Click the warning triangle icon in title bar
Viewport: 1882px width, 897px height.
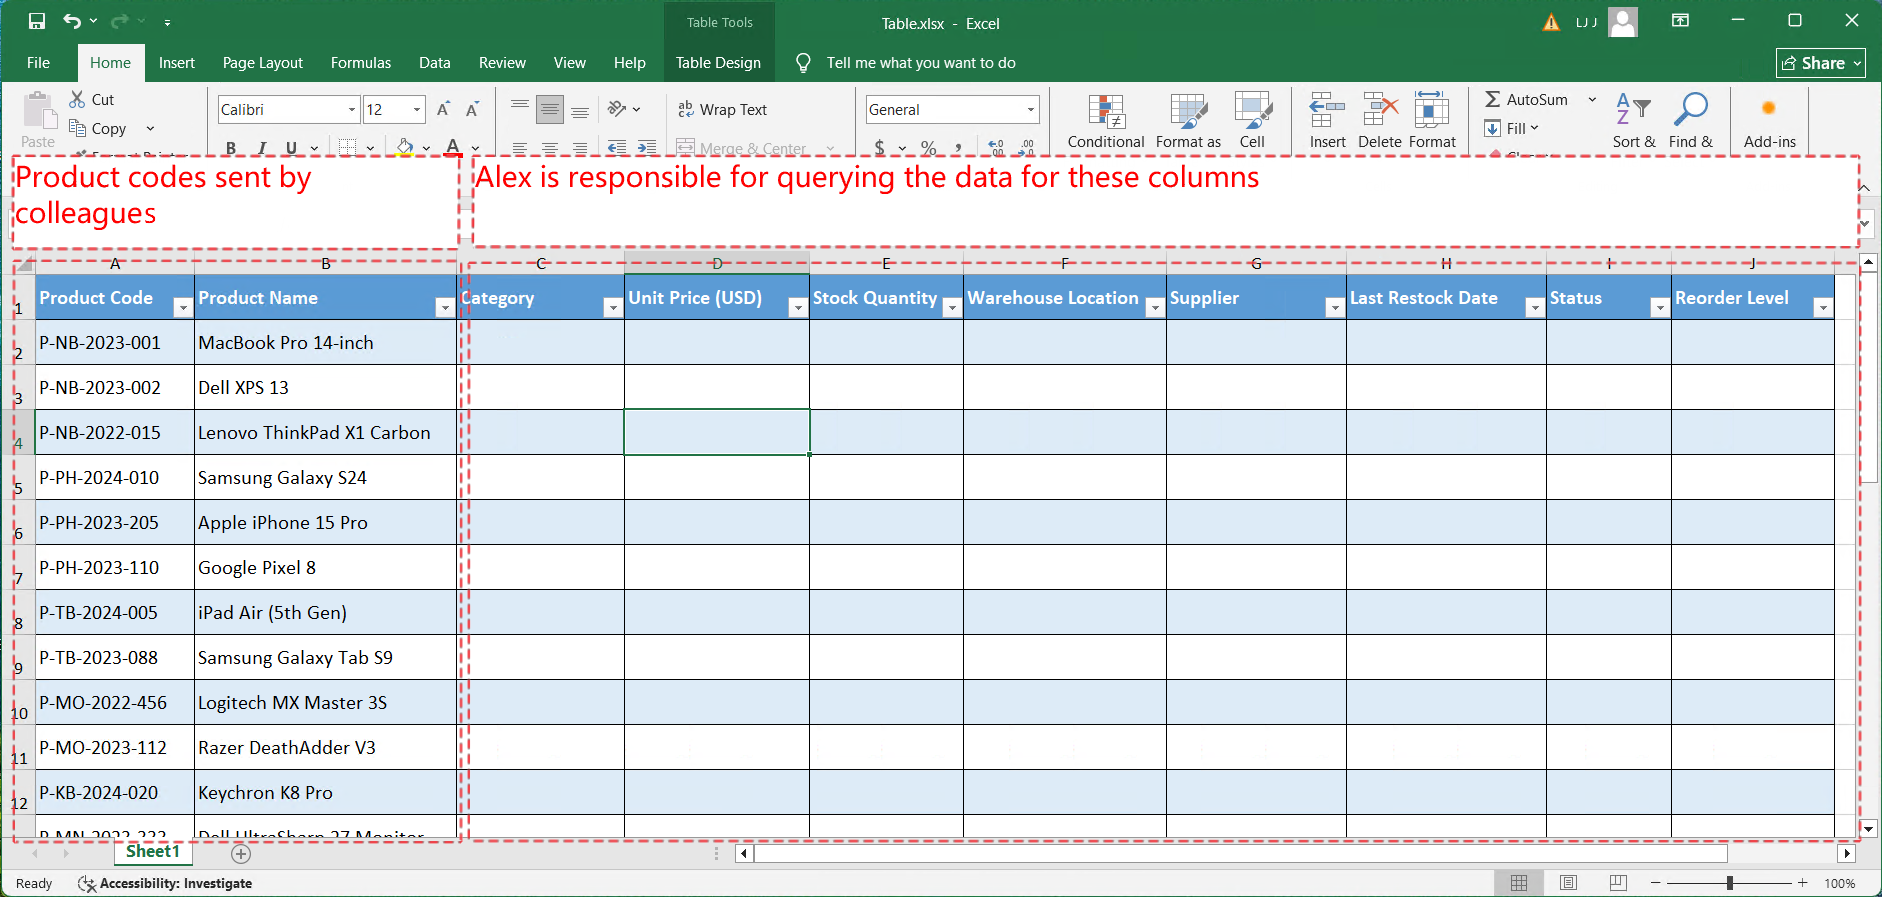click(1551, 22)
